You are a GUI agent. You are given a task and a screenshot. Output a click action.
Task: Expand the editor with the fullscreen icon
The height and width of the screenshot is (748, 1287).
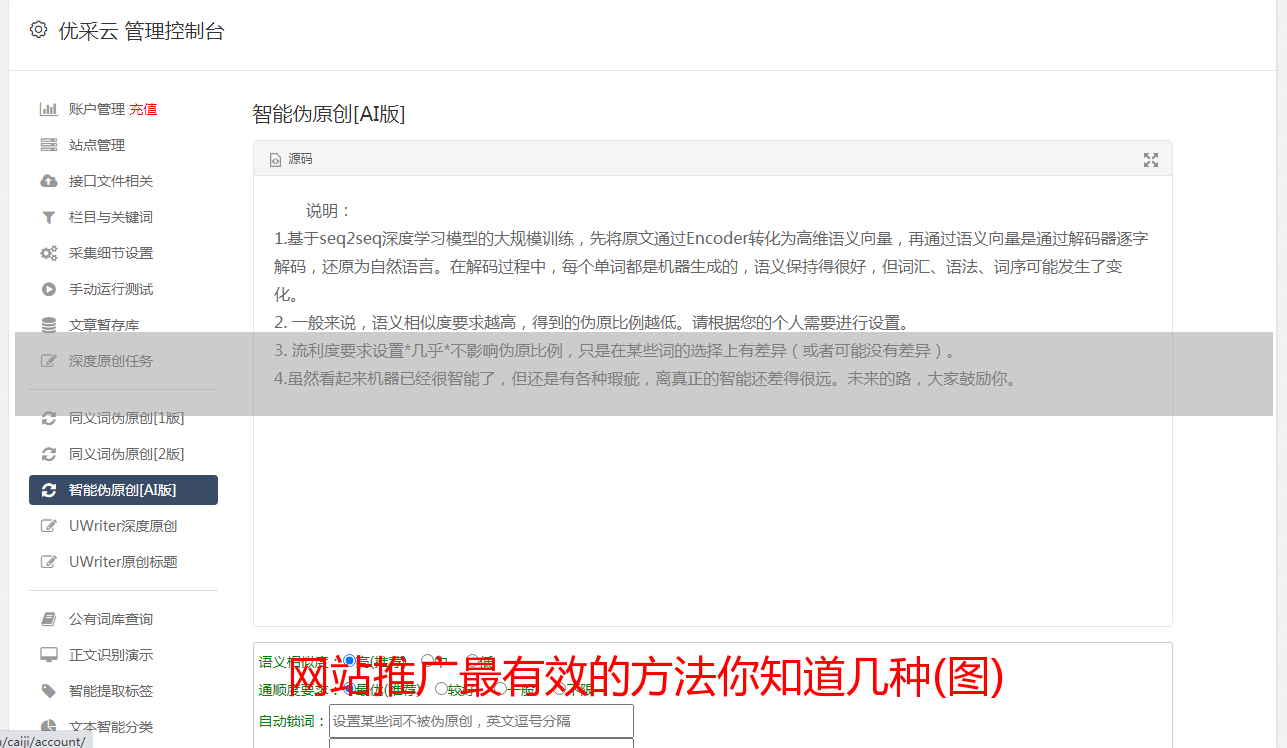pyautogui.click(x=1151, y=160)
